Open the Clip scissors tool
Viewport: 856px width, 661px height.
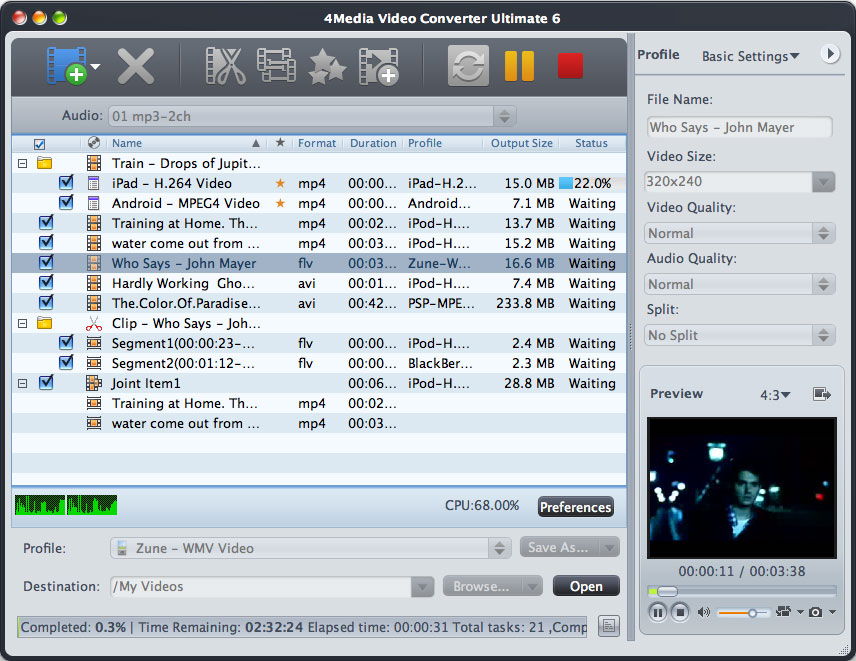[225, 66]
